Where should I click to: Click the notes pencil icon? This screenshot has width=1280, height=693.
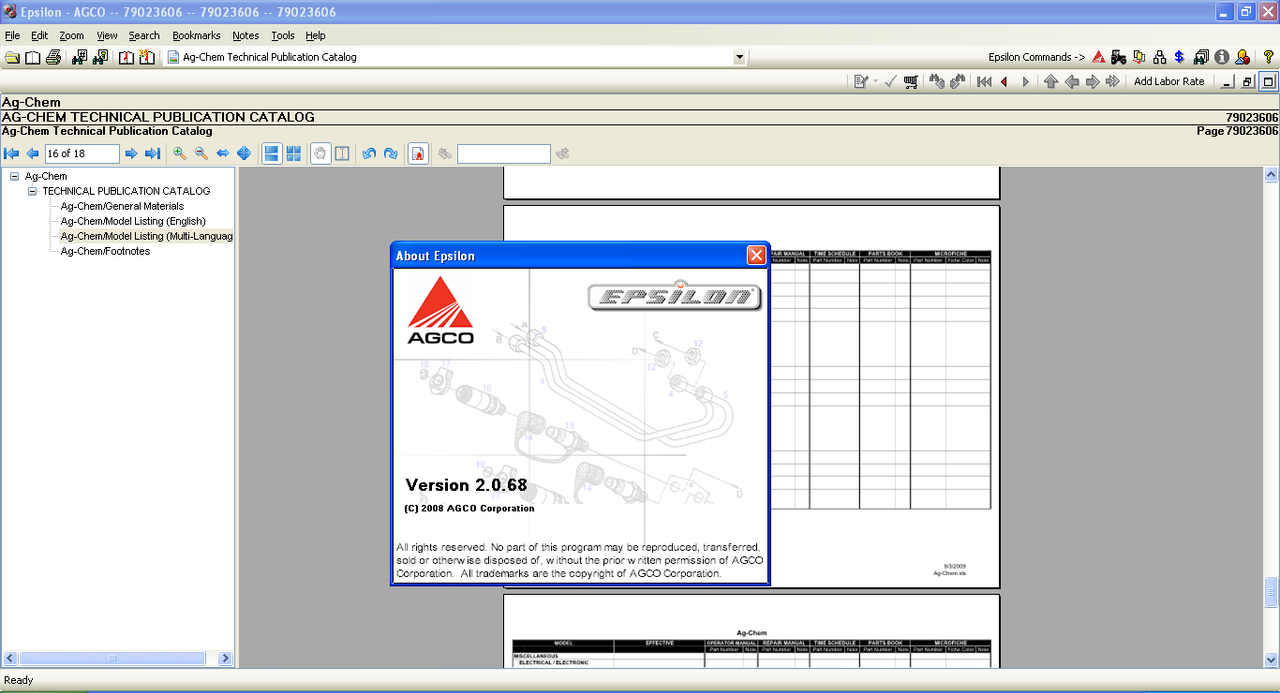point(860,82)
